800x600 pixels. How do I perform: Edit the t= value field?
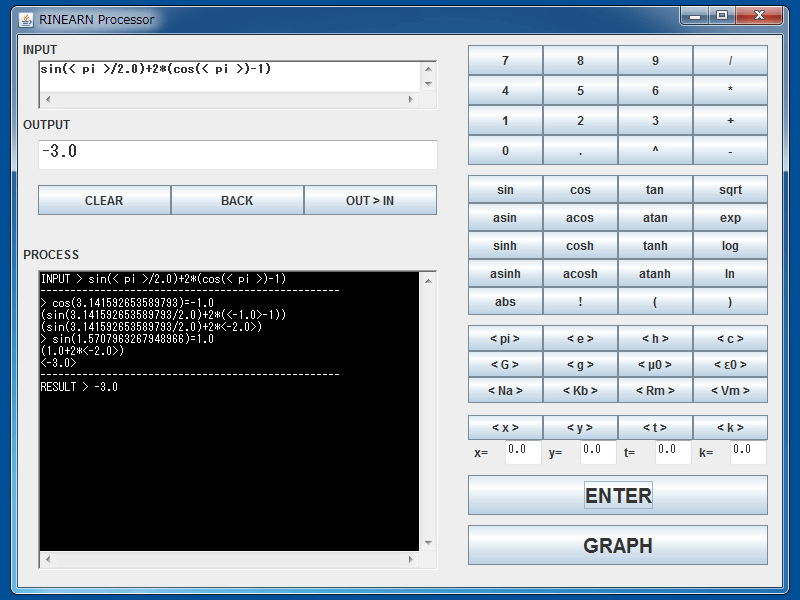(x=673, y=453)
